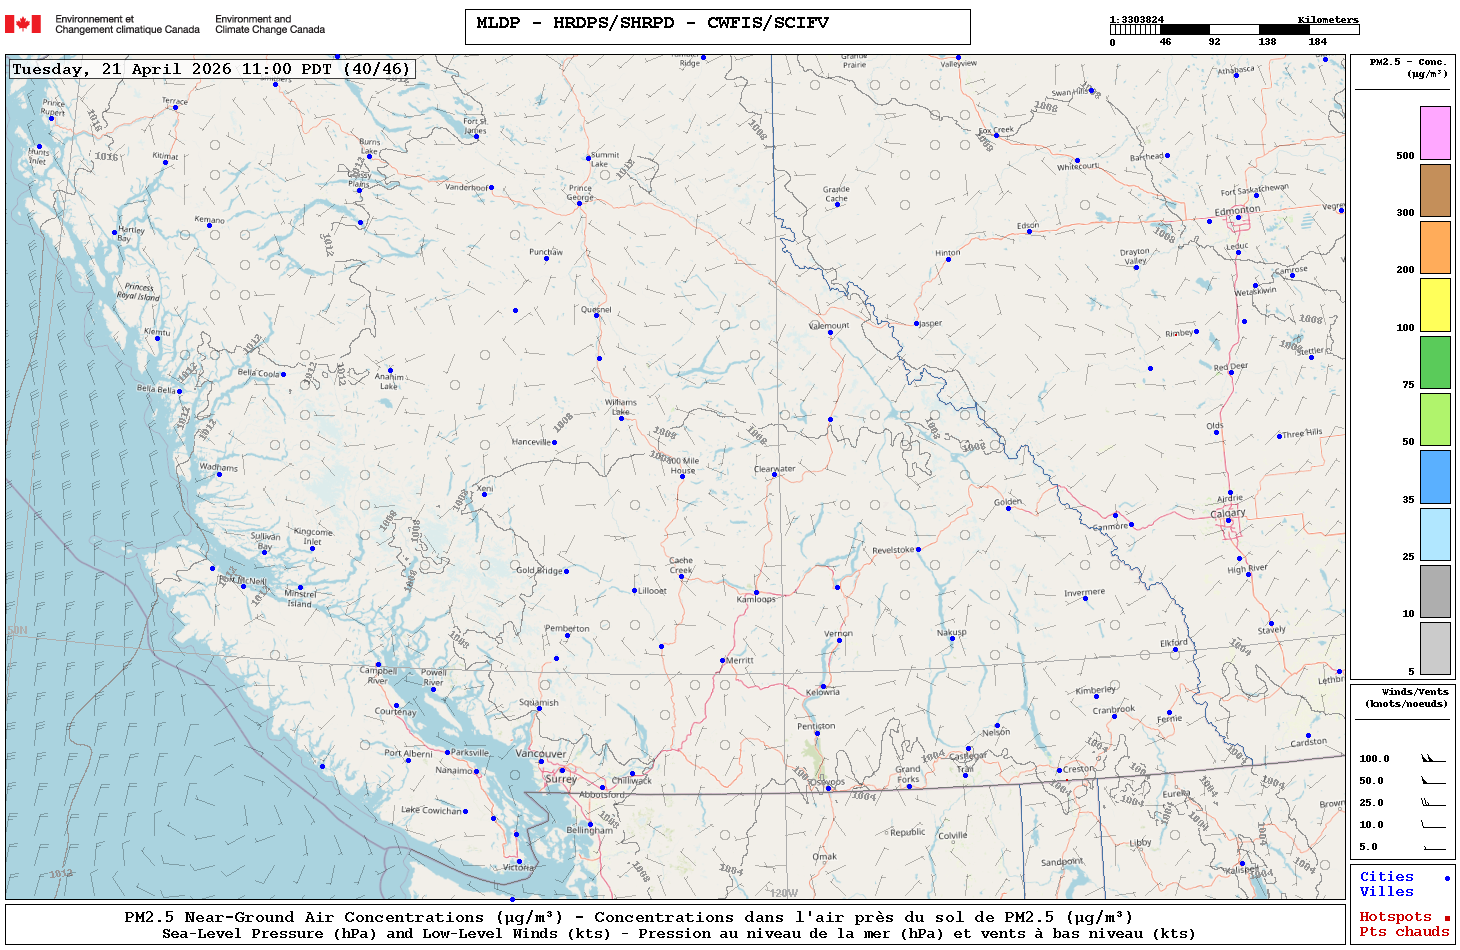Select the pink 500+ concentration swatch
The height and width of the screenshot is (950, 1460).
pos(1435,133)
